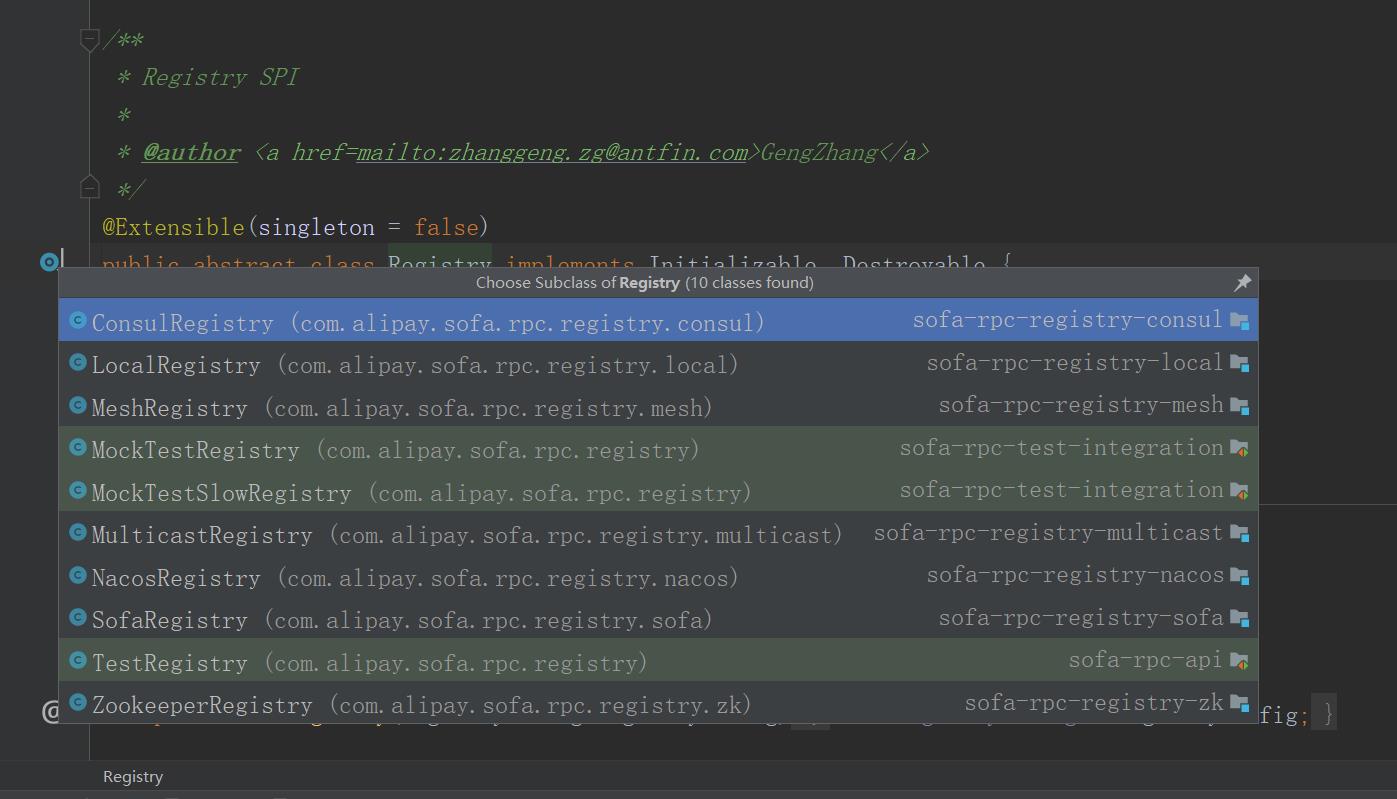Click the class icon beside ConsulRegistry
Image resolution: width=1397 pixels, height=799 pixels.
(x=78, y=321)
